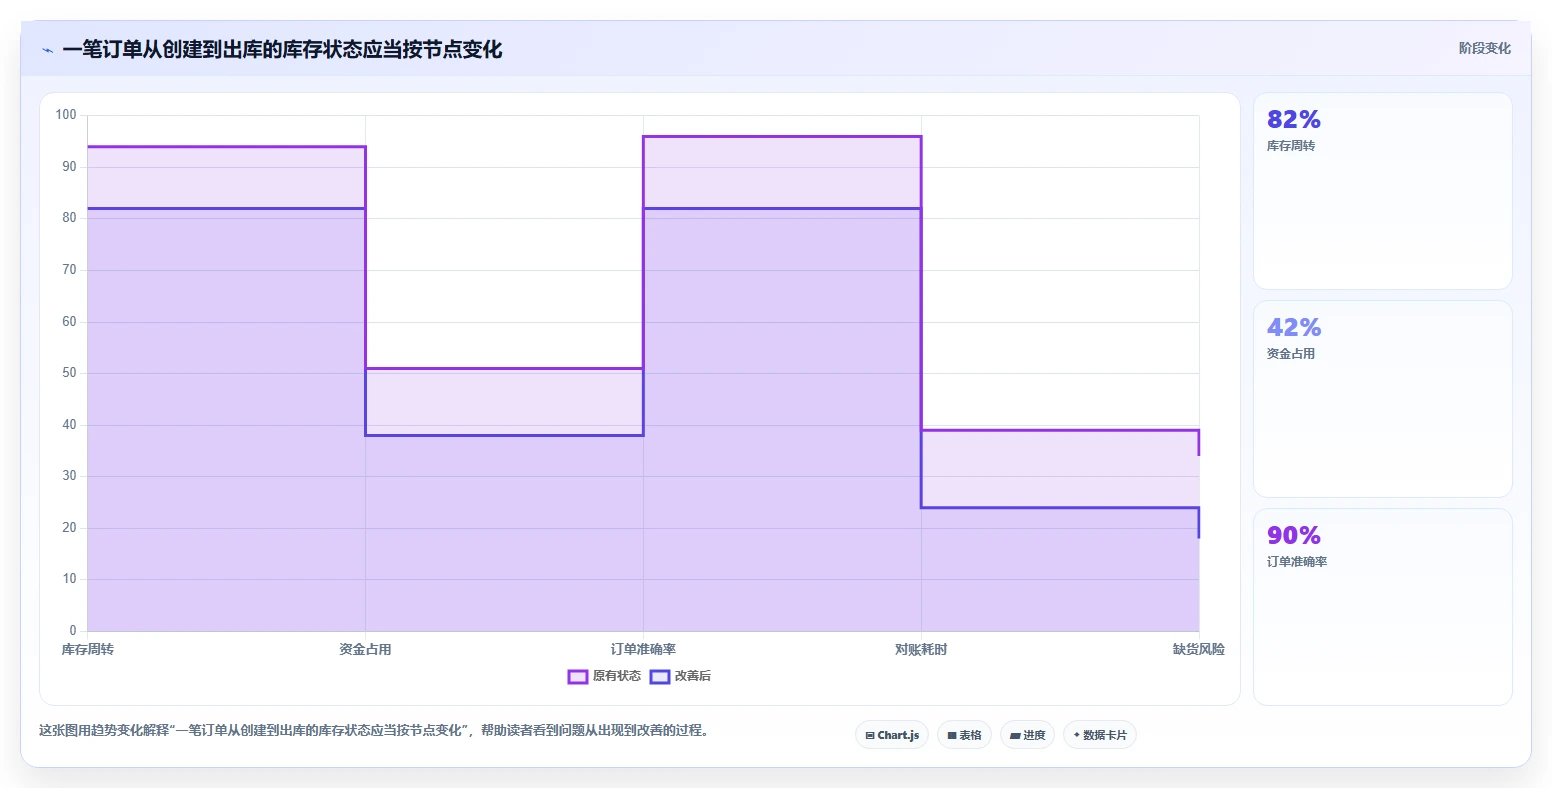Click the 改善后 legend label

(x=693, y=676)
